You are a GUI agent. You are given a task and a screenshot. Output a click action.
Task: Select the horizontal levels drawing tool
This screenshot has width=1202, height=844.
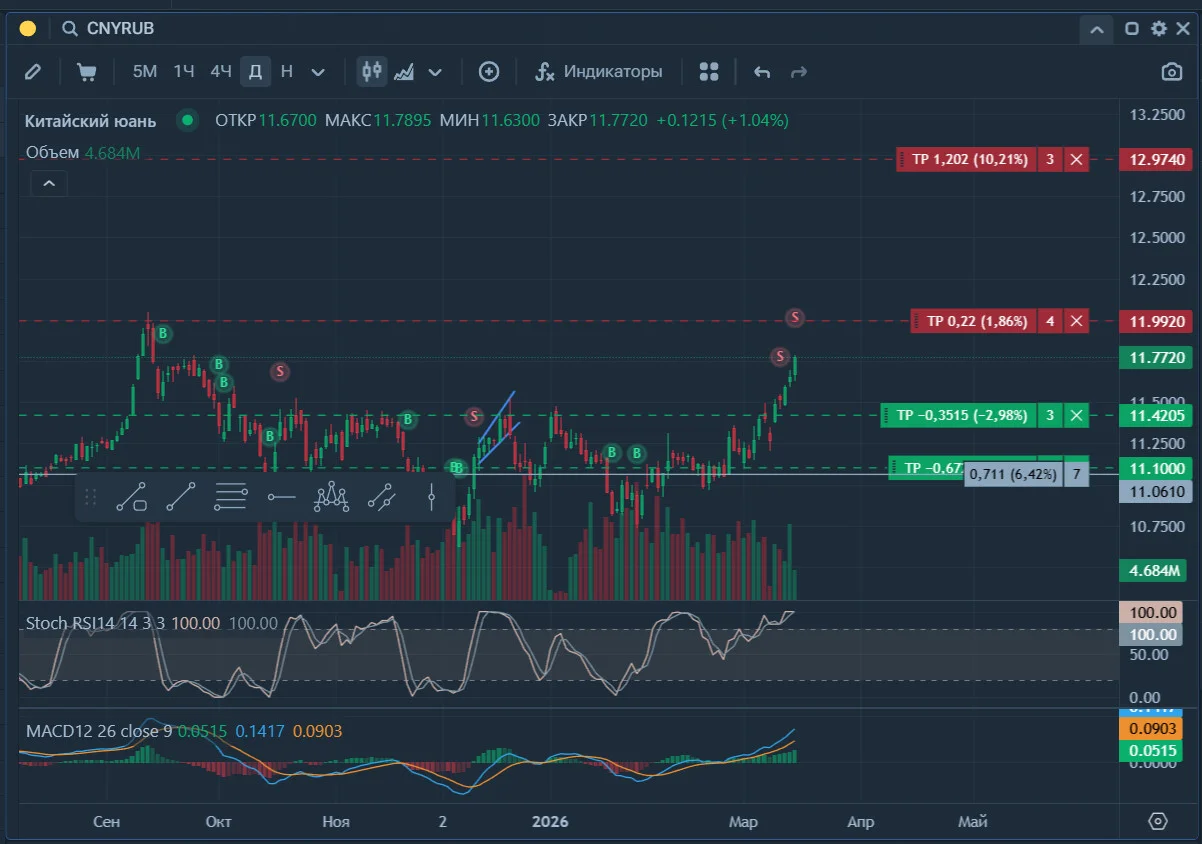point(231,496)
